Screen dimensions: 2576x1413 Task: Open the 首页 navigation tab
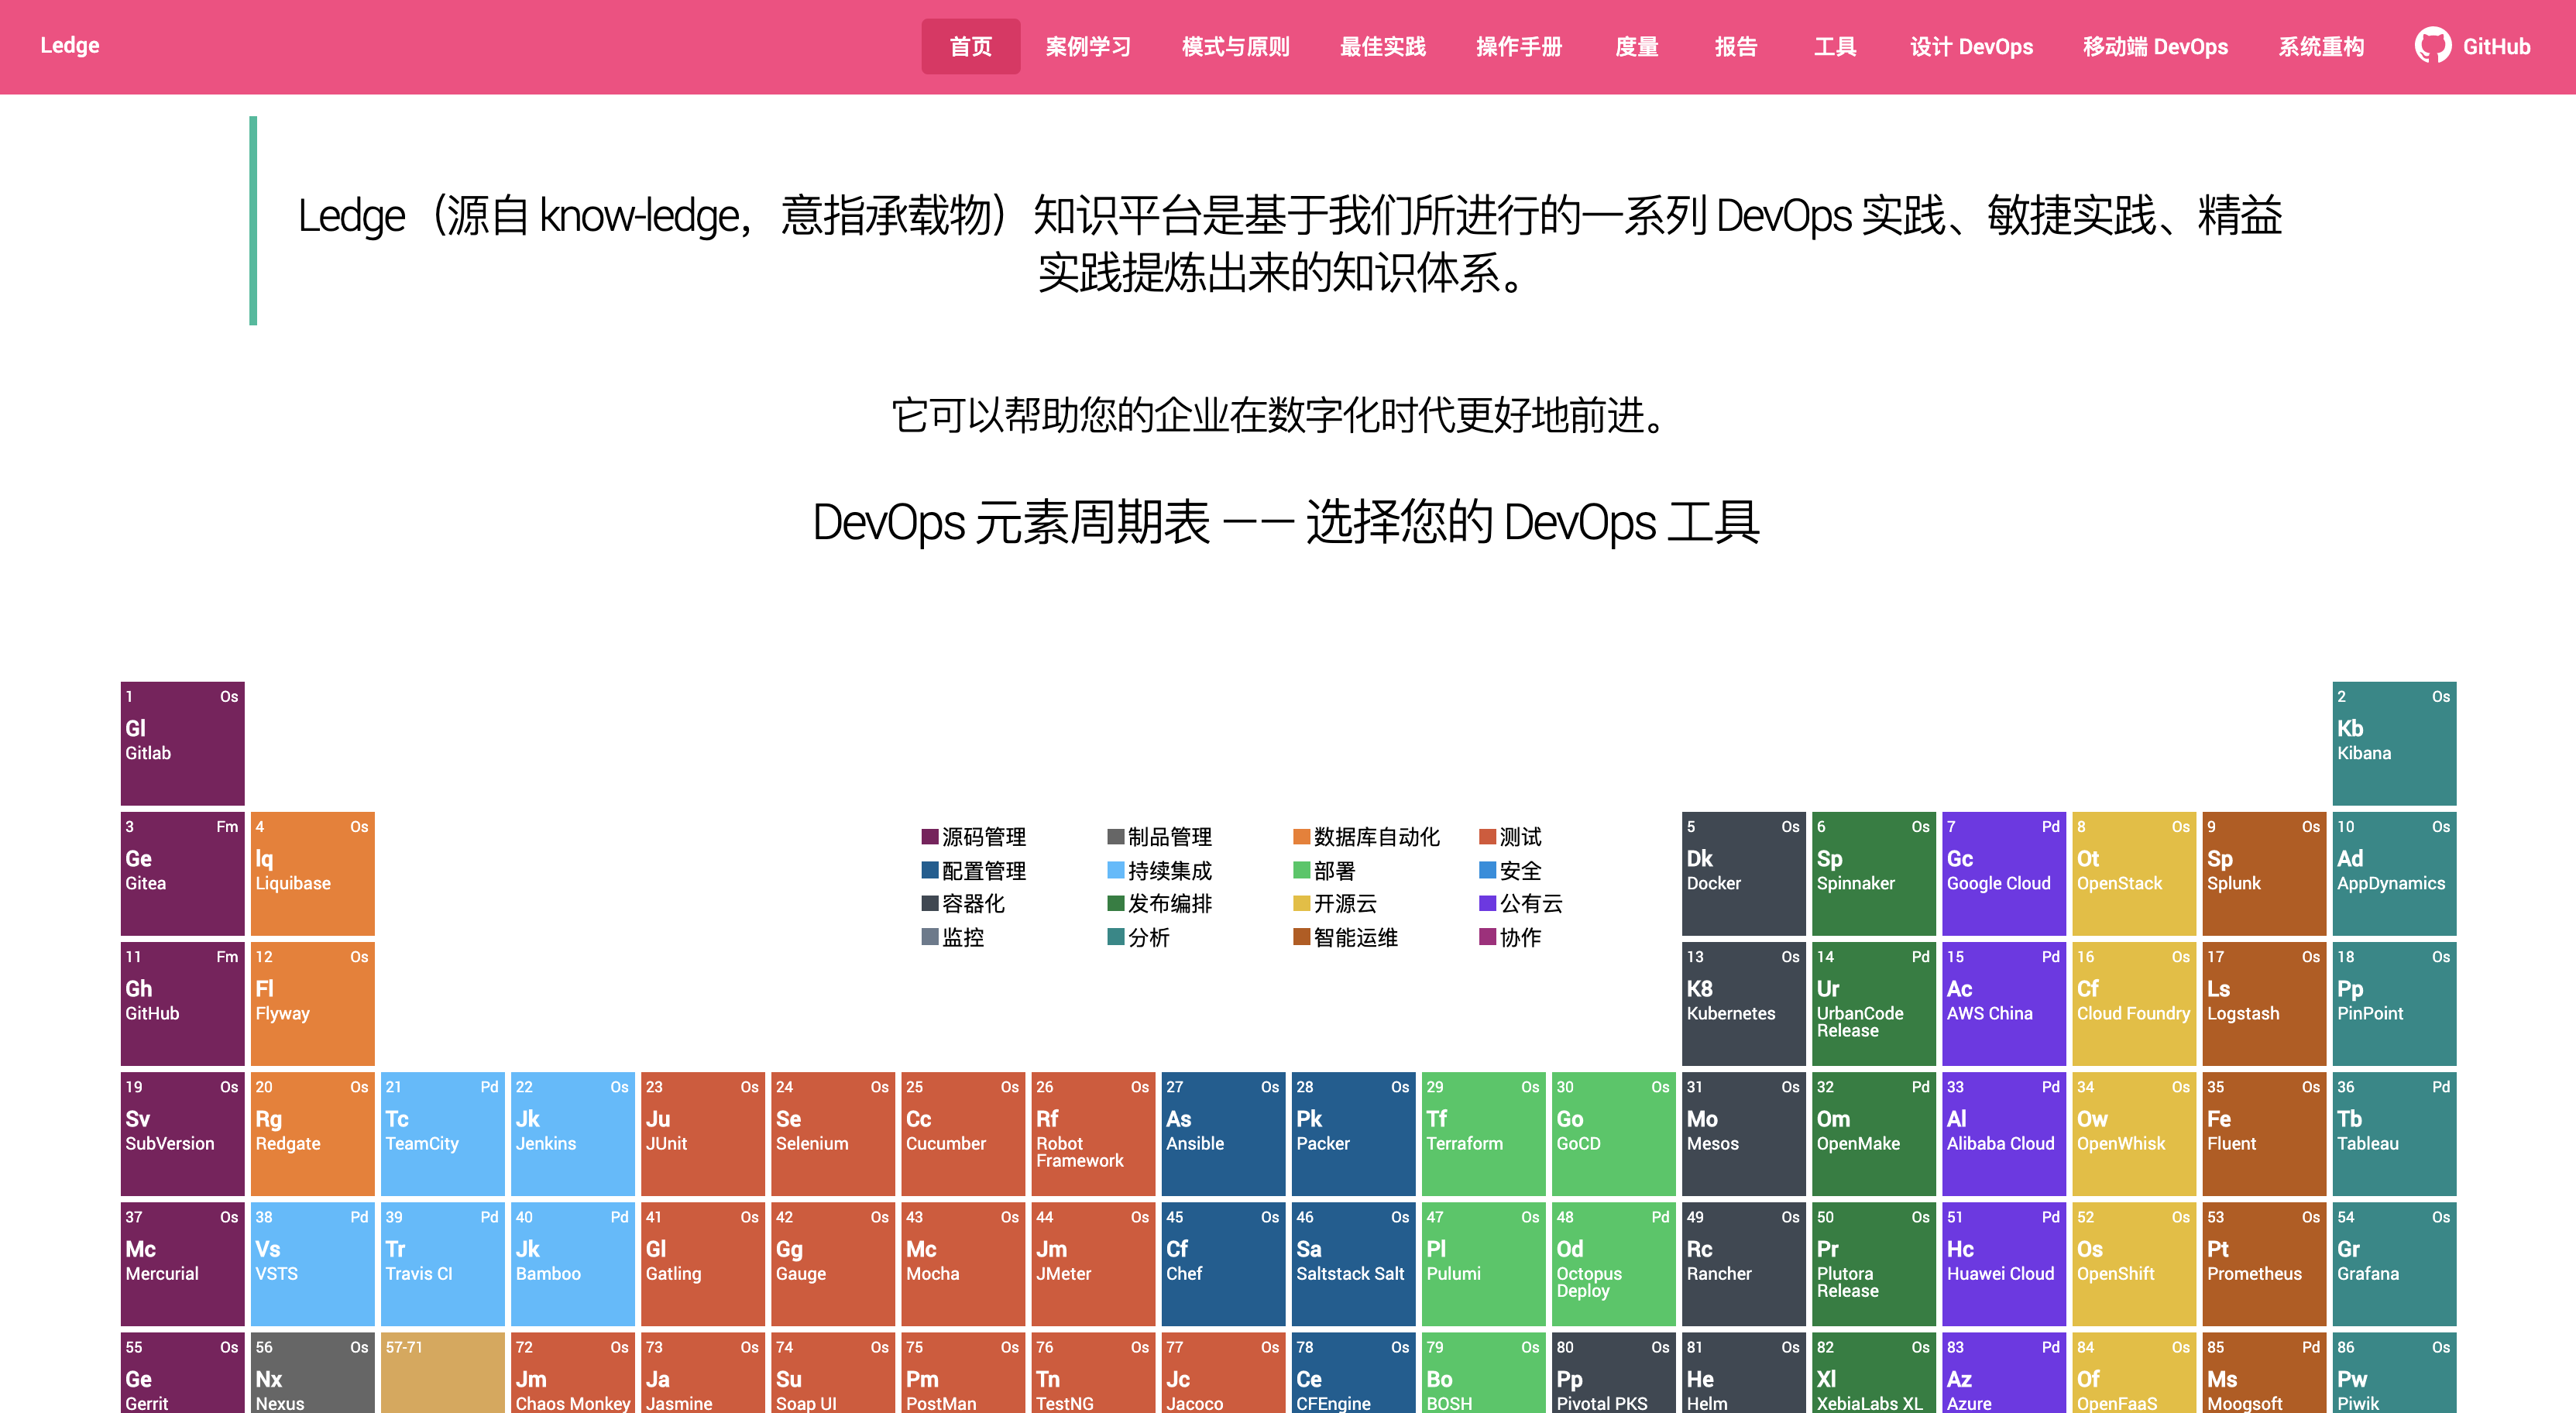click(x=970, y=46)
